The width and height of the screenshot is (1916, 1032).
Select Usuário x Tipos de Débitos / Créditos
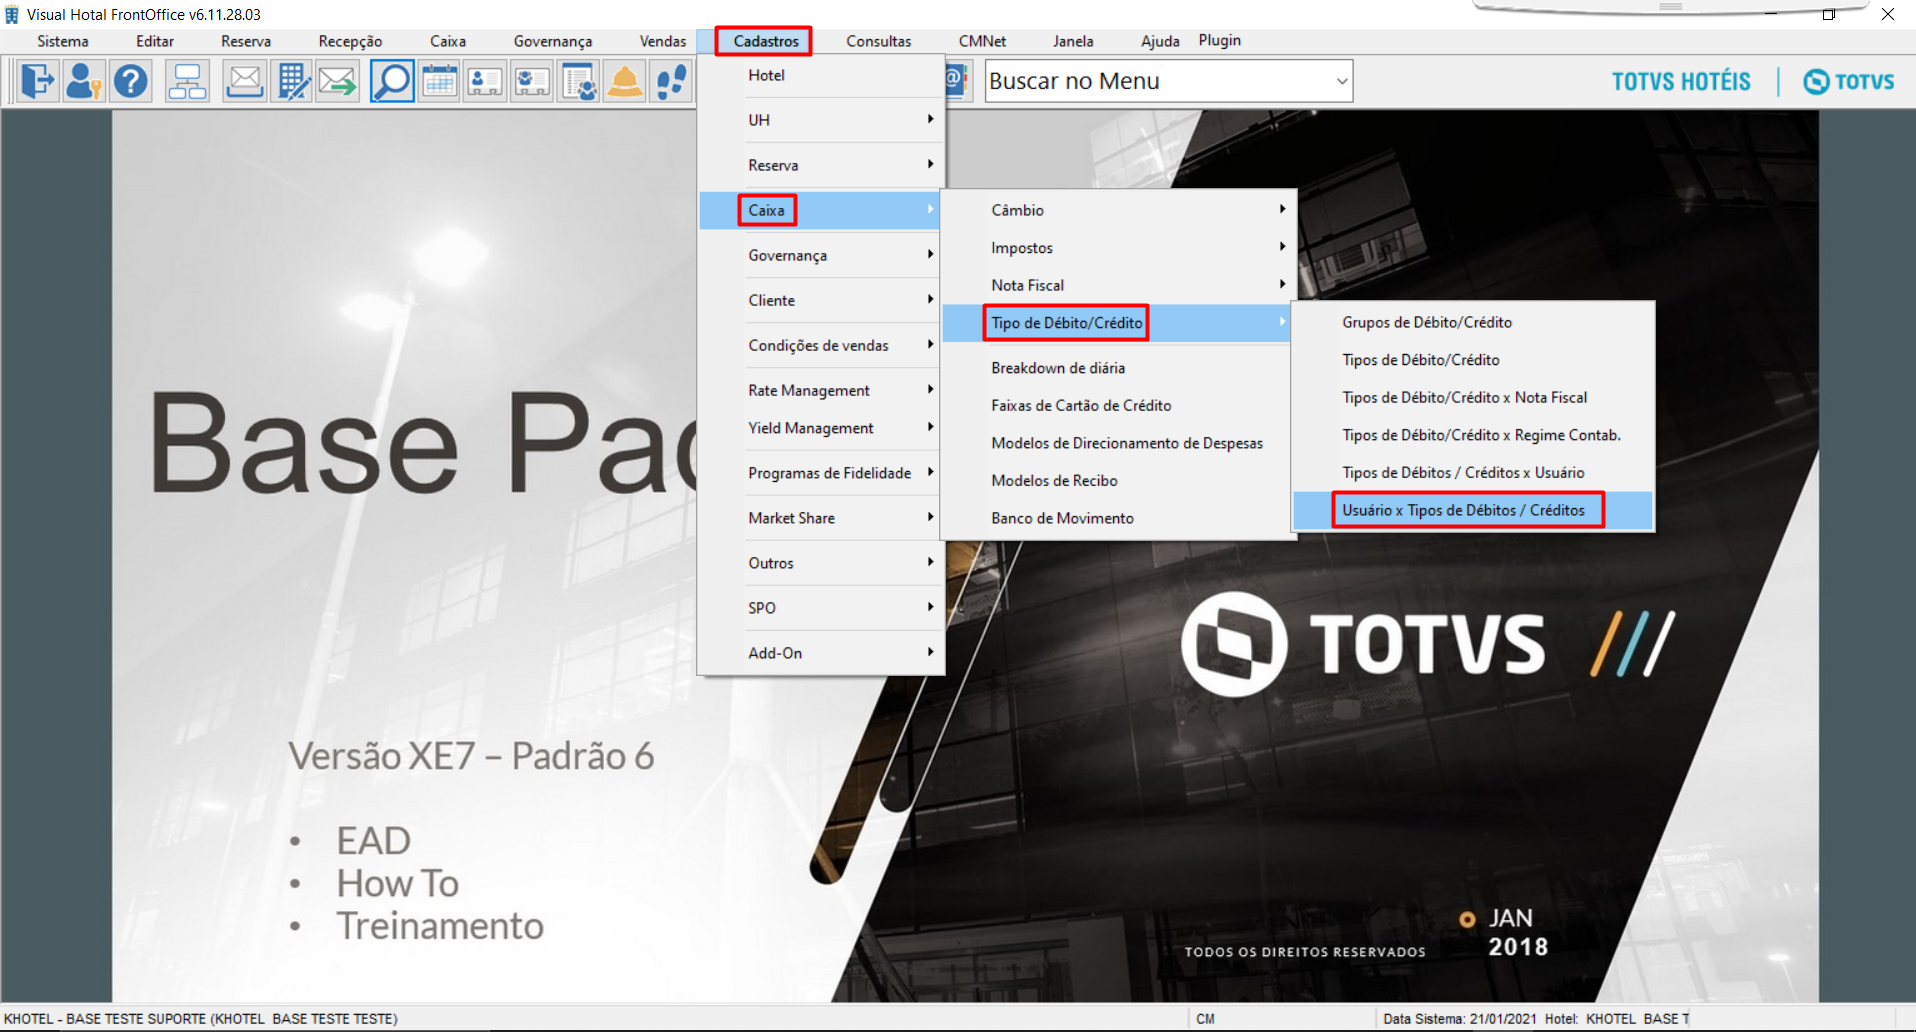pyautogui.click(x=1473, y=510)
